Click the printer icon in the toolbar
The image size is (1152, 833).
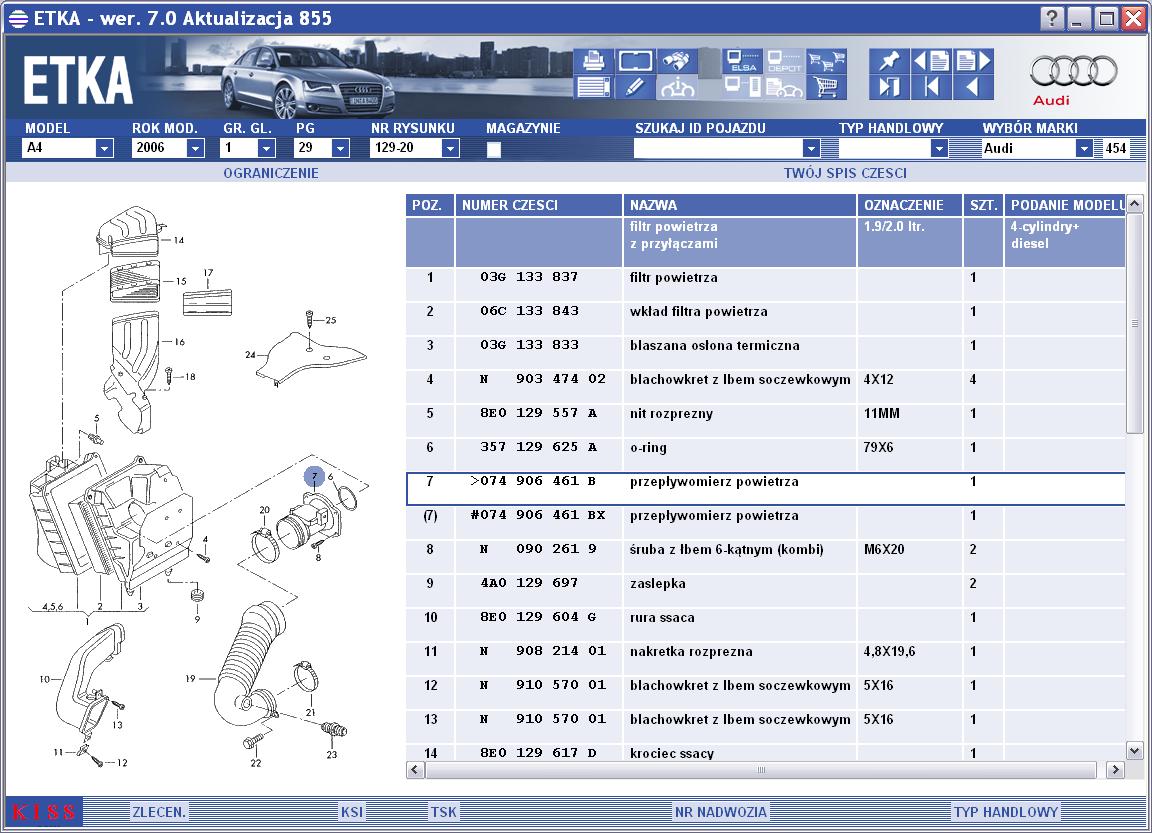click(593, 61)
